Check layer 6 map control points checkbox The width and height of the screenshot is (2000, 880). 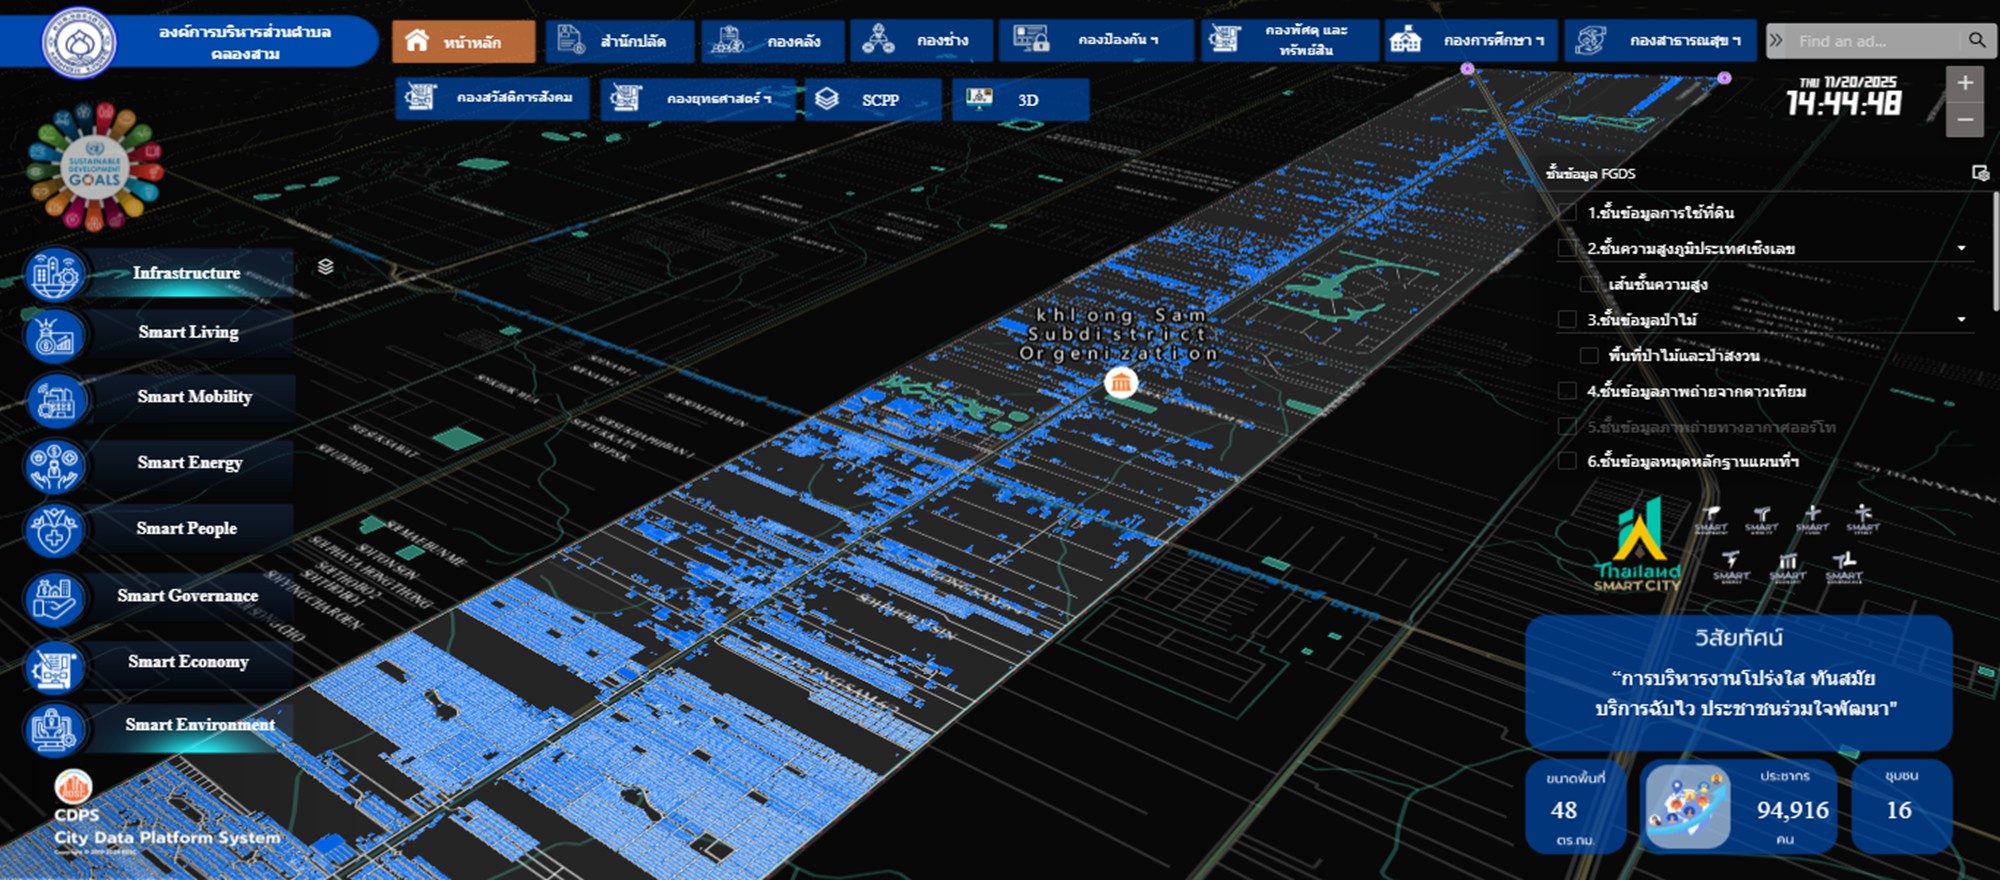[x=1568, y=461]
